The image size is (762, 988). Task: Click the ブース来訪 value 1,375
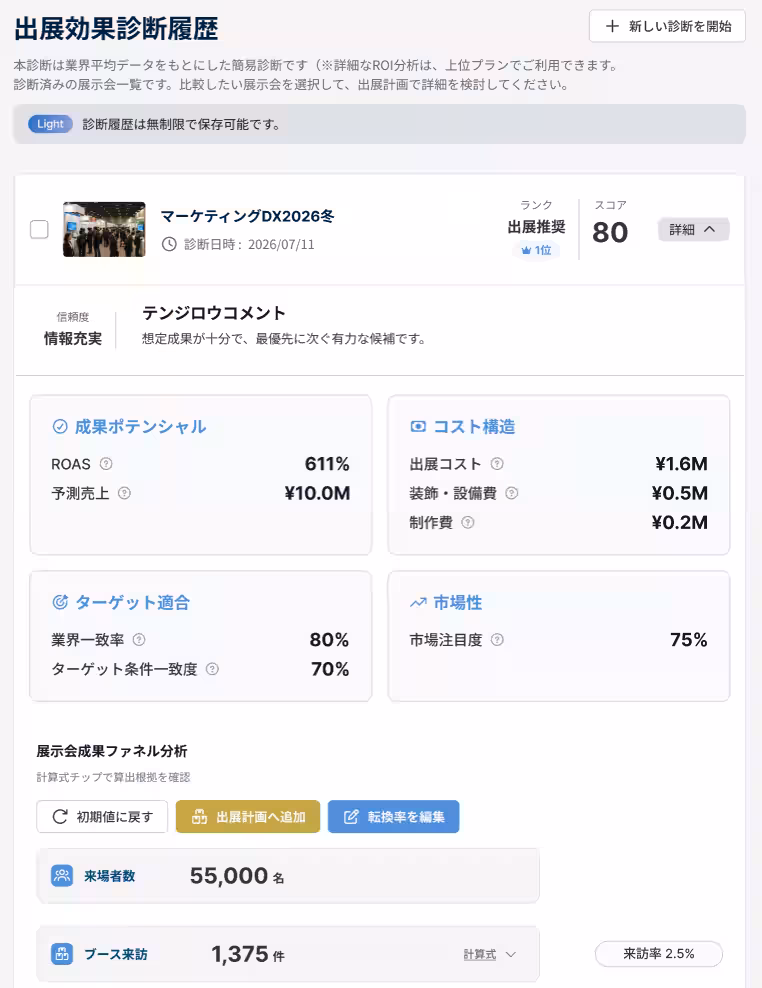coord(240,954)
